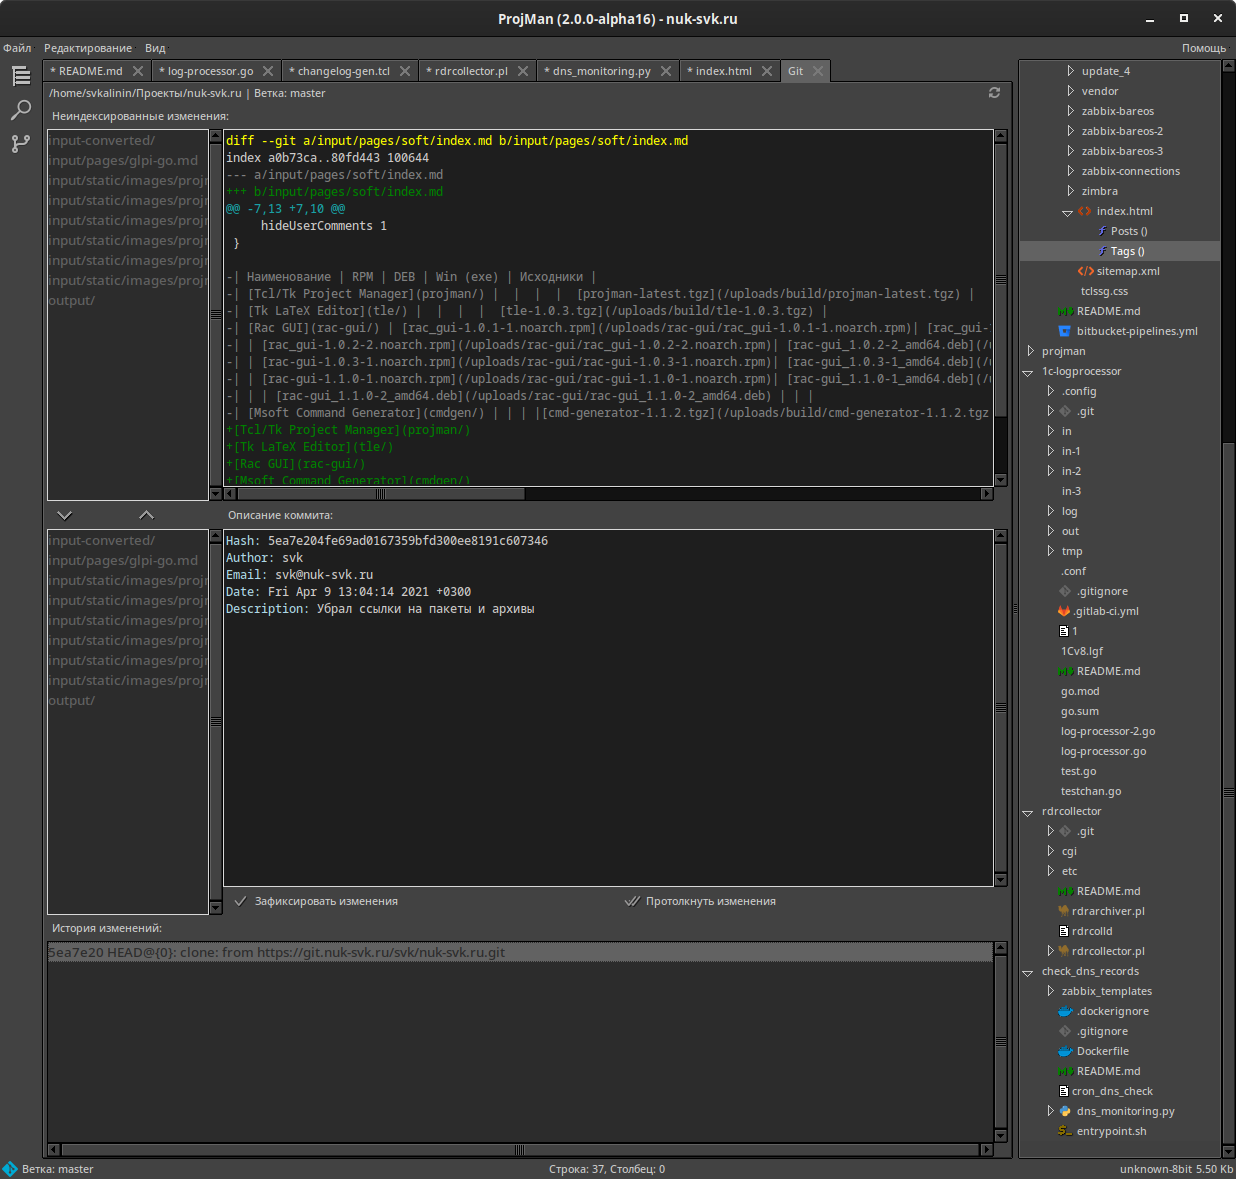Click the Зафиксировать изменения button
The image size is (1236, 1179).
(x=316, y=901)
